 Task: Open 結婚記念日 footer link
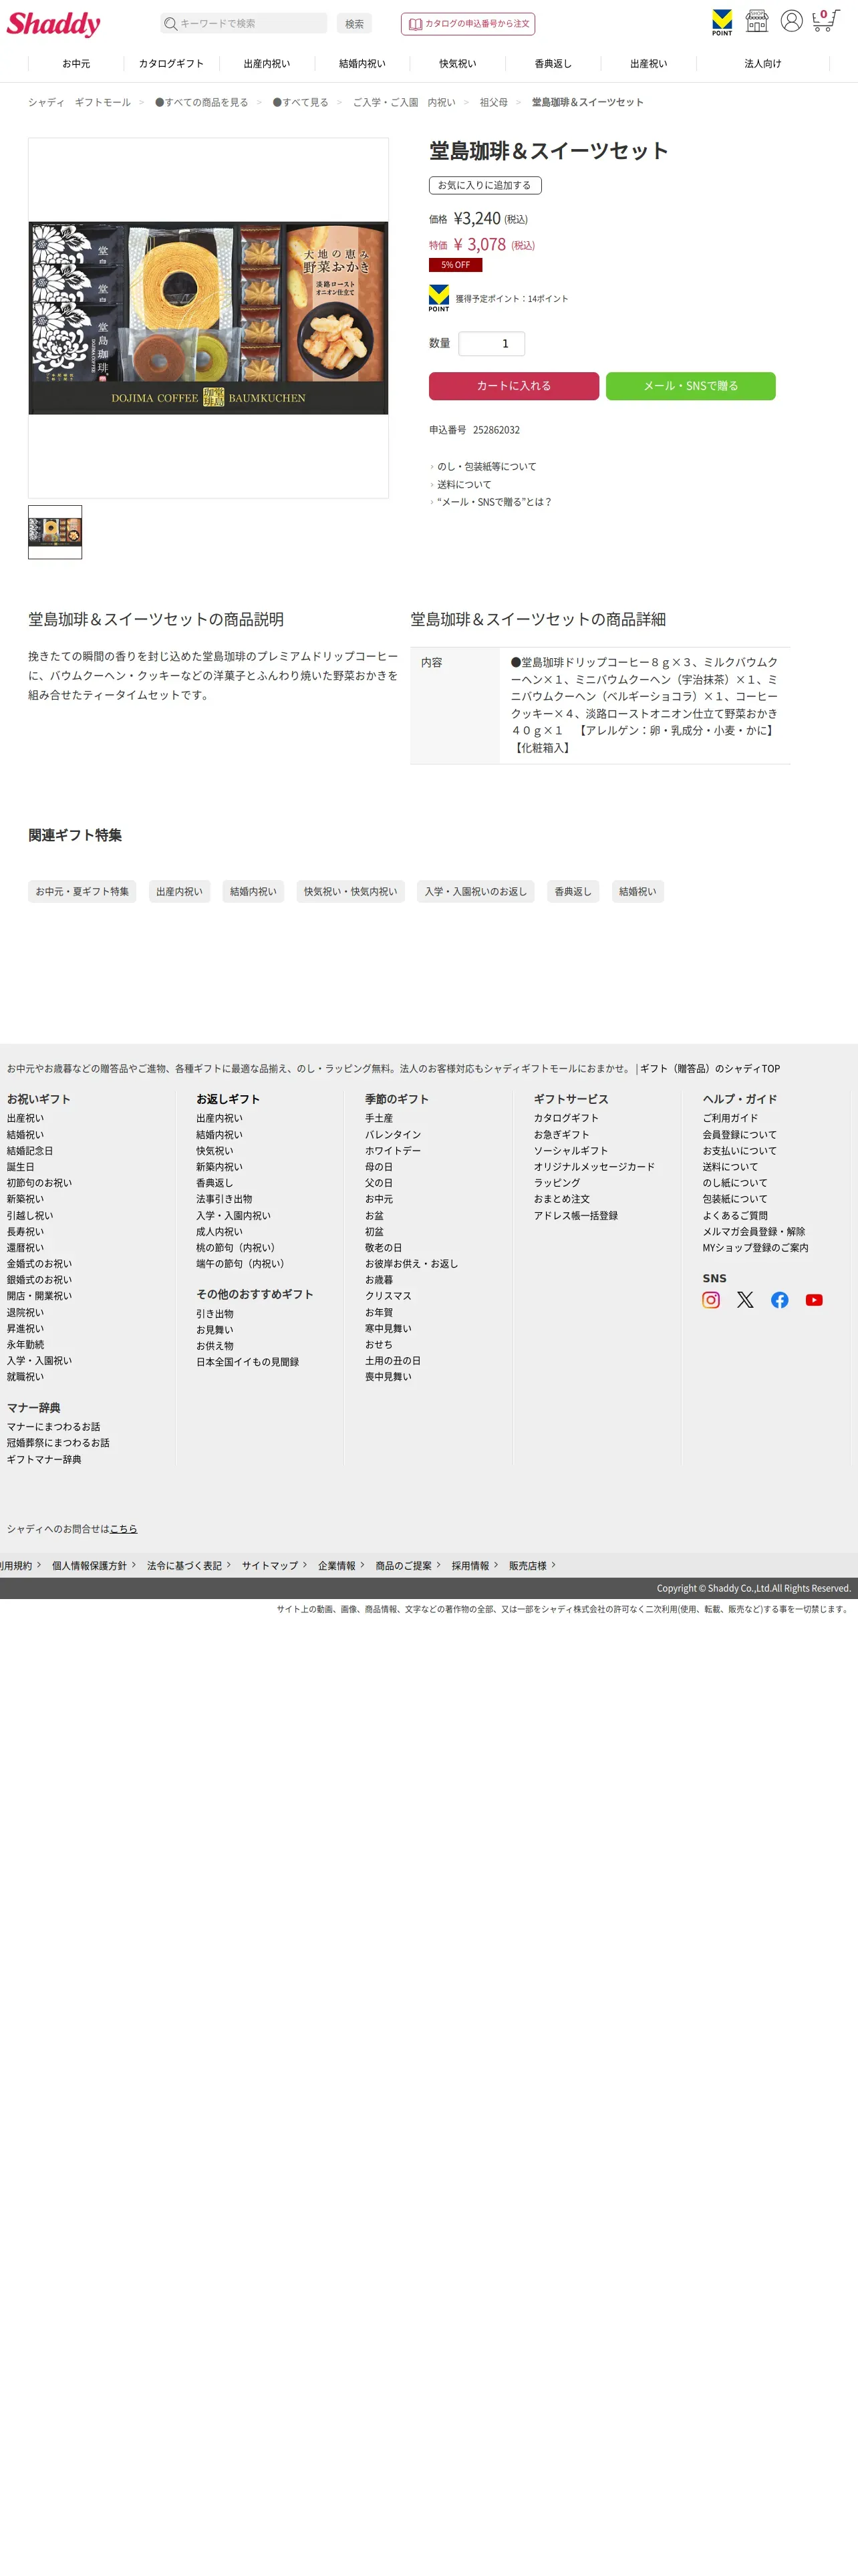(x=30, y=1151)
